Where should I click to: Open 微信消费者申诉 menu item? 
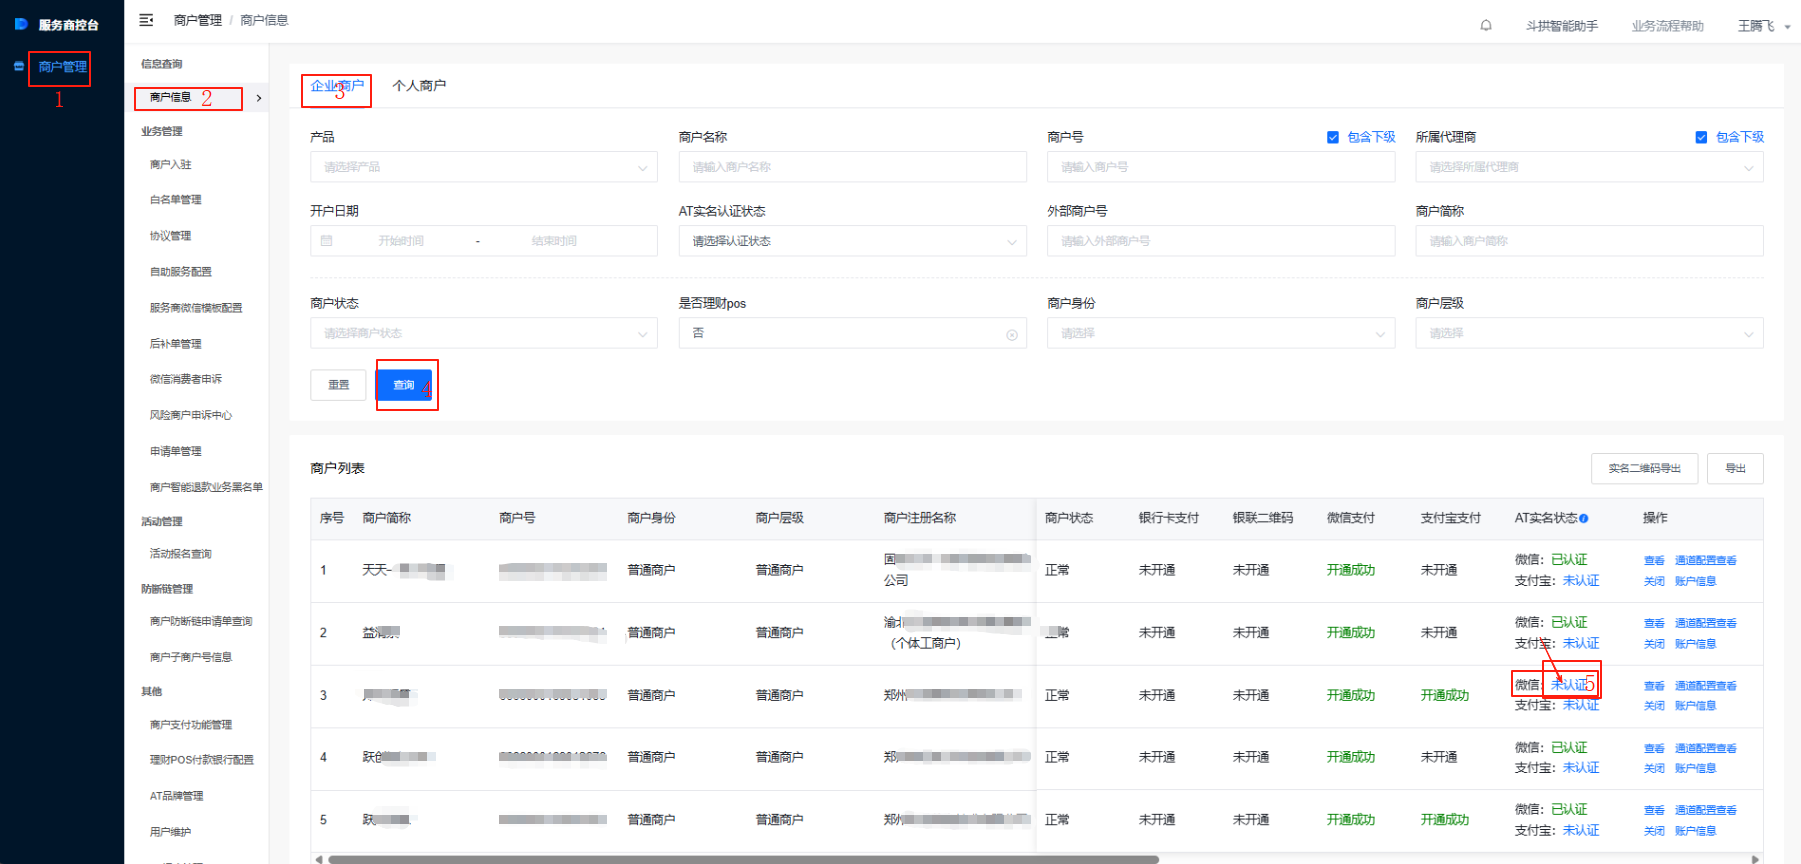click(x=185, y=379)
